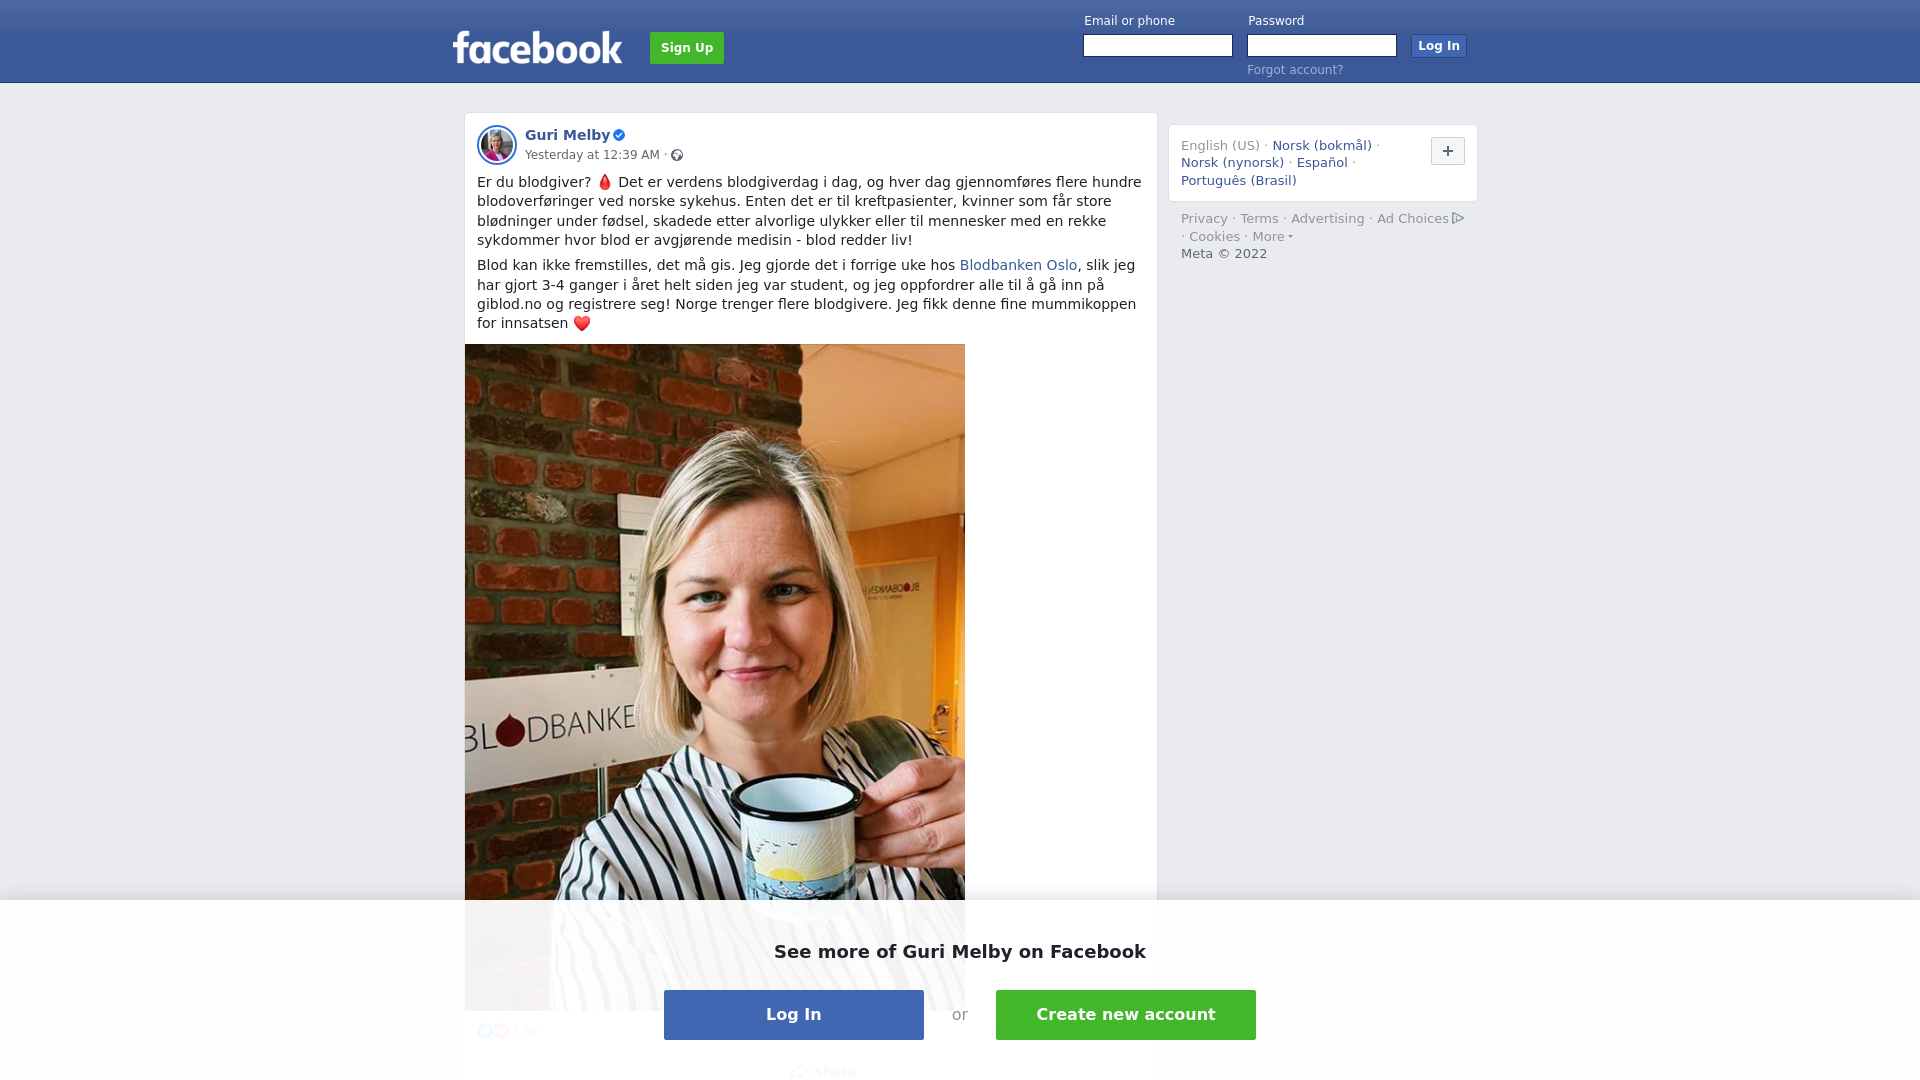Click the green Sign Up button
The height and width of the screenshot is (1080, 1920).
click(x=687, y=48)
